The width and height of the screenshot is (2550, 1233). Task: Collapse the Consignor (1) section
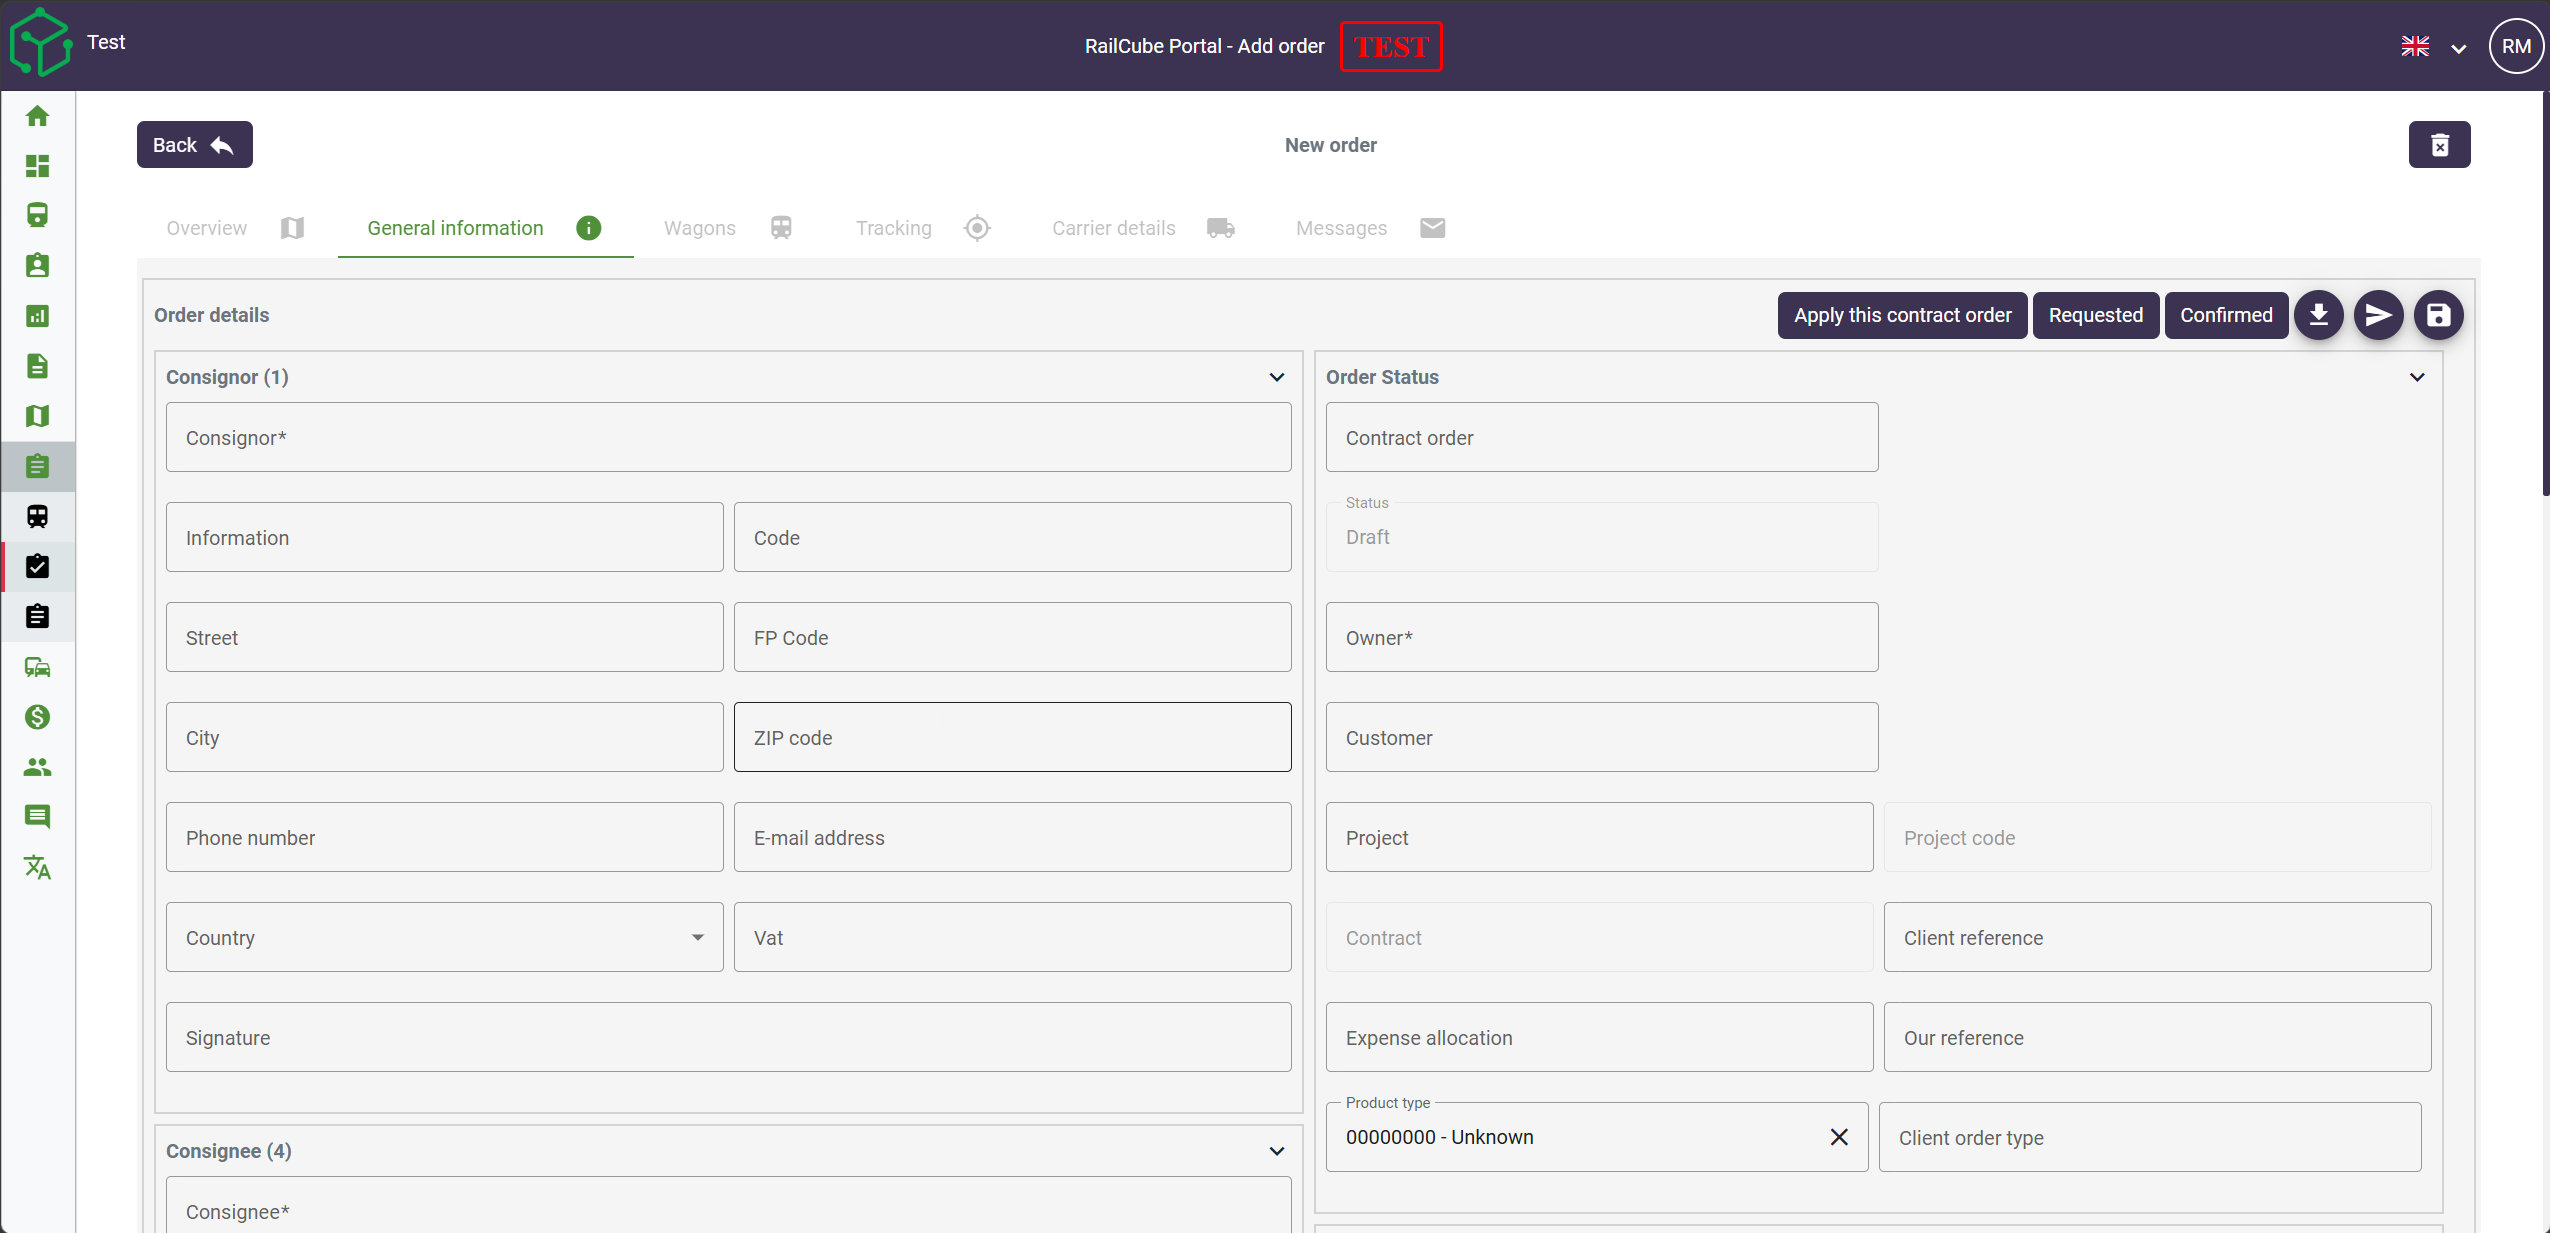coord(1277,377)
